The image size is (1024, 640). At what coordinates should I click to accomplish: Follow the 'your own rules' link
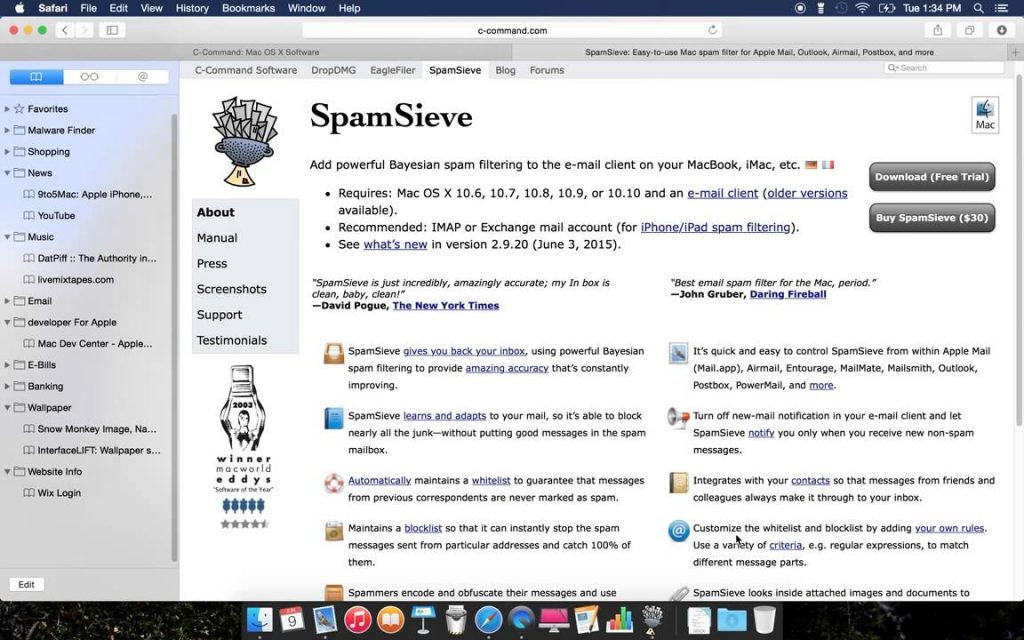point(949,528)
